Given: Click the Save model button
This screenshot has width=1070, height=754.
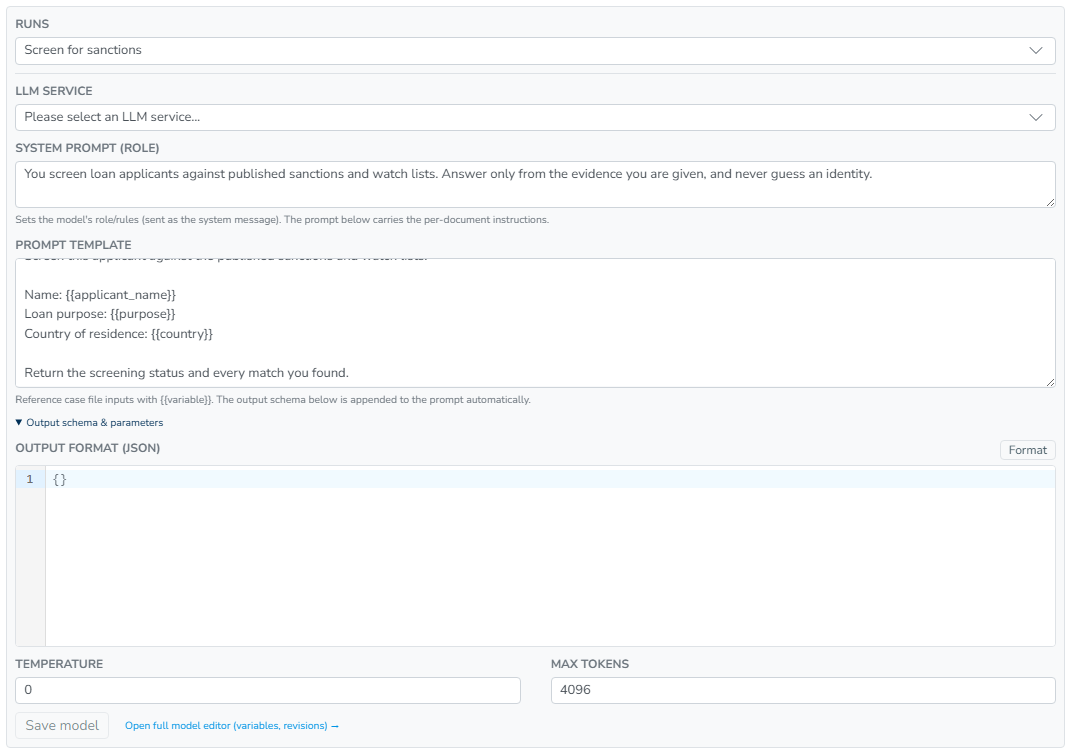Looking at the screenshot, I should [x=62, y=725].
